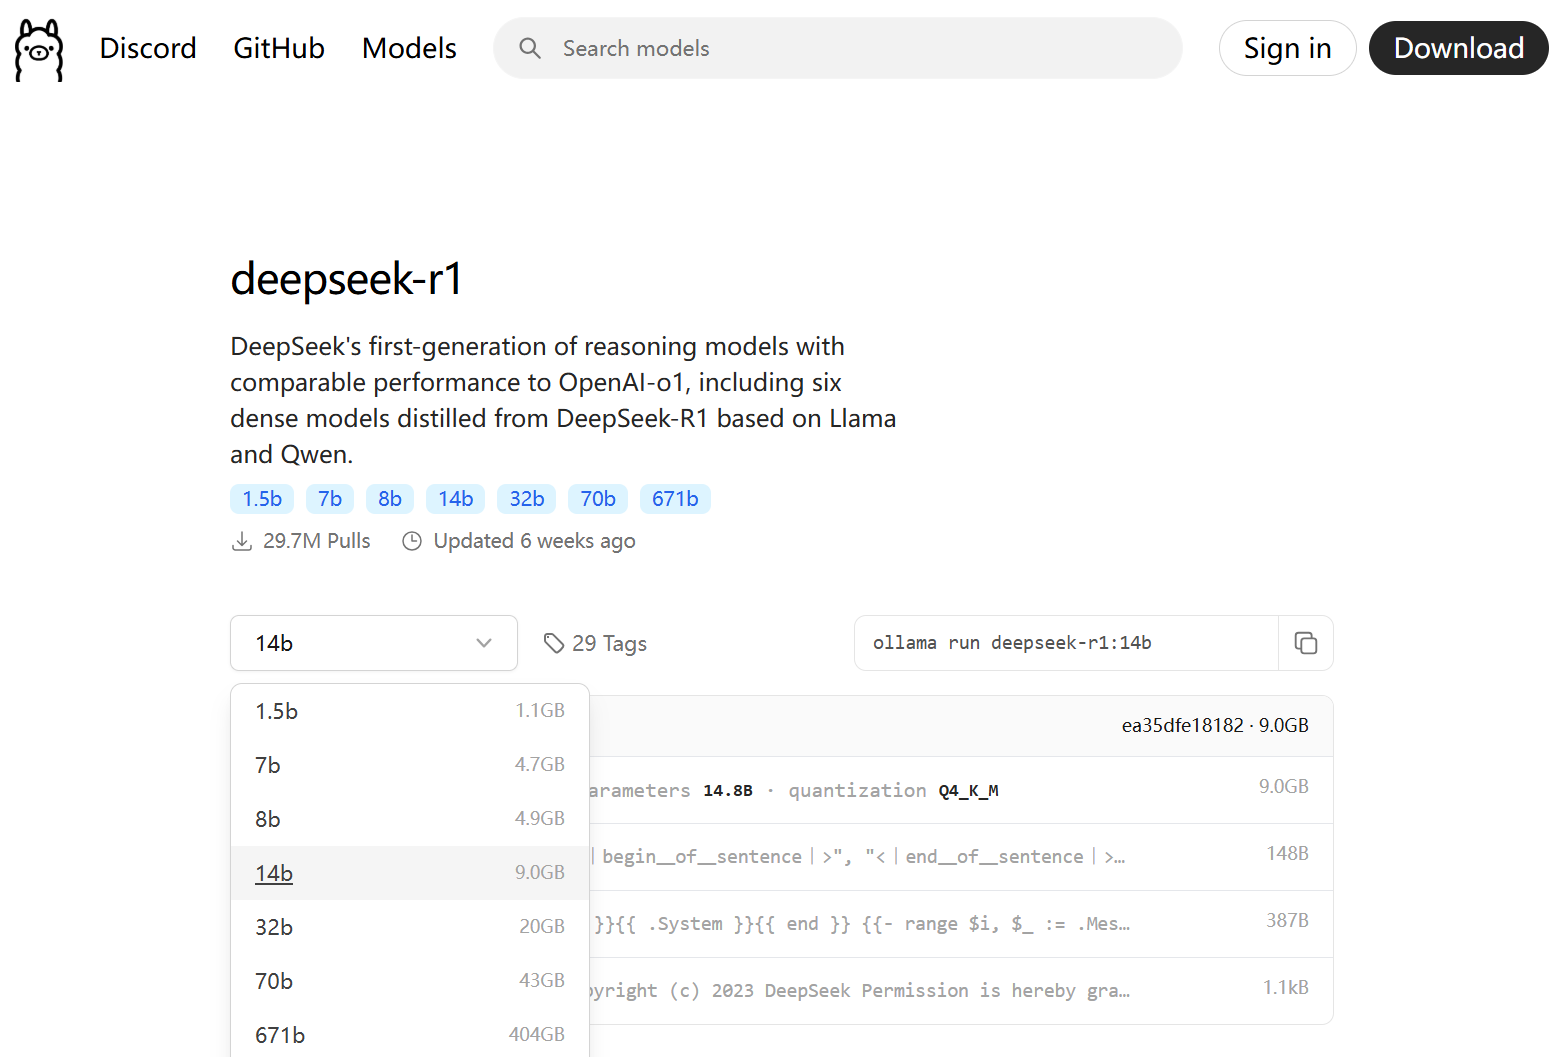Viewport: 1568px width, 1057px height.
Task: Click the ollama run deepseek-r1:14b command field
Action: click(1066, 643)
